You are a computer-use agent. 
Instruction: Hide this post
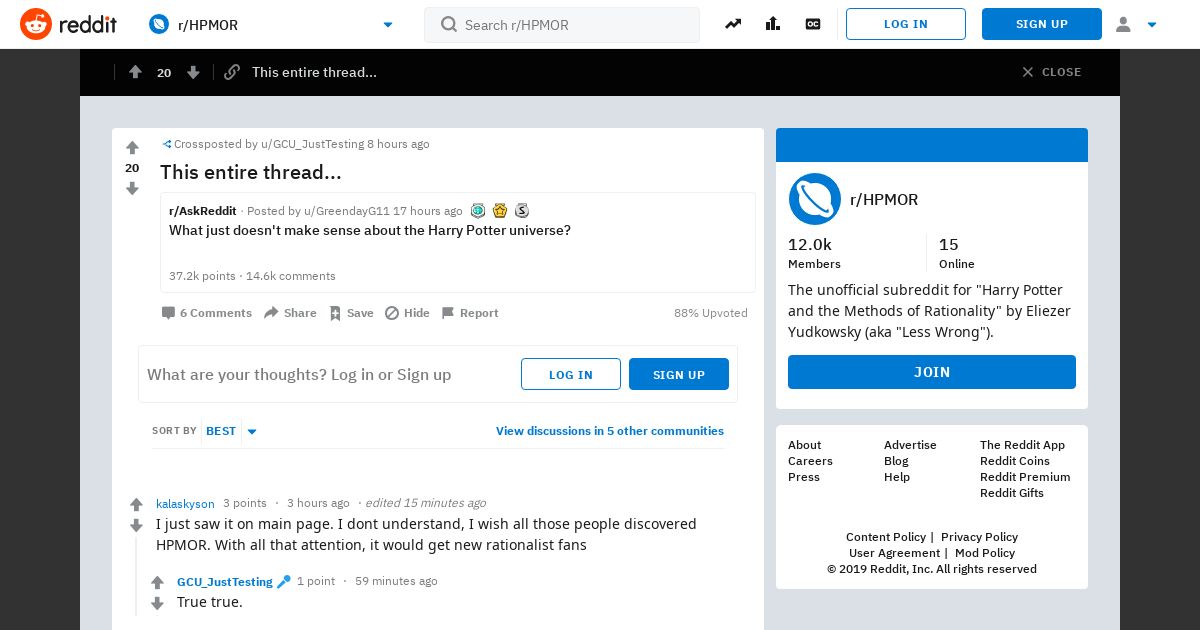tap(407, 313)
